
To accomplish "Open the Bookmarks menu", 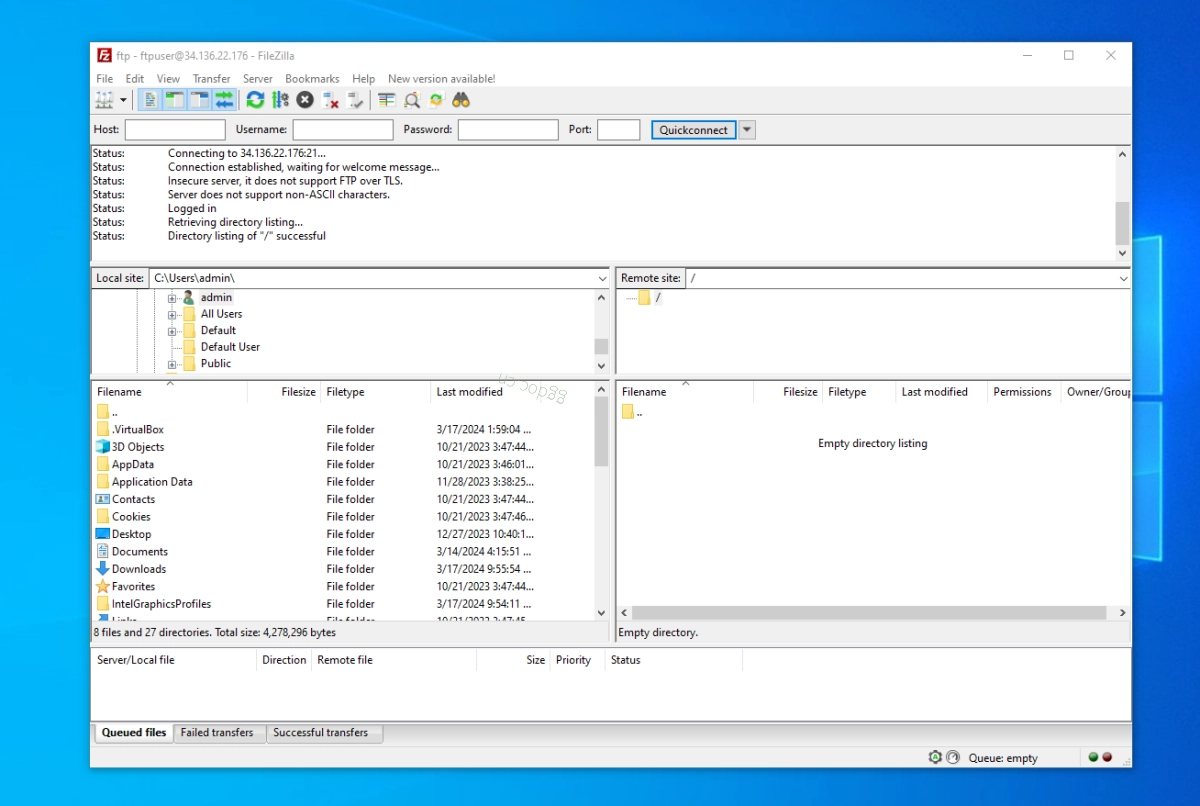I will pos(312,78).
